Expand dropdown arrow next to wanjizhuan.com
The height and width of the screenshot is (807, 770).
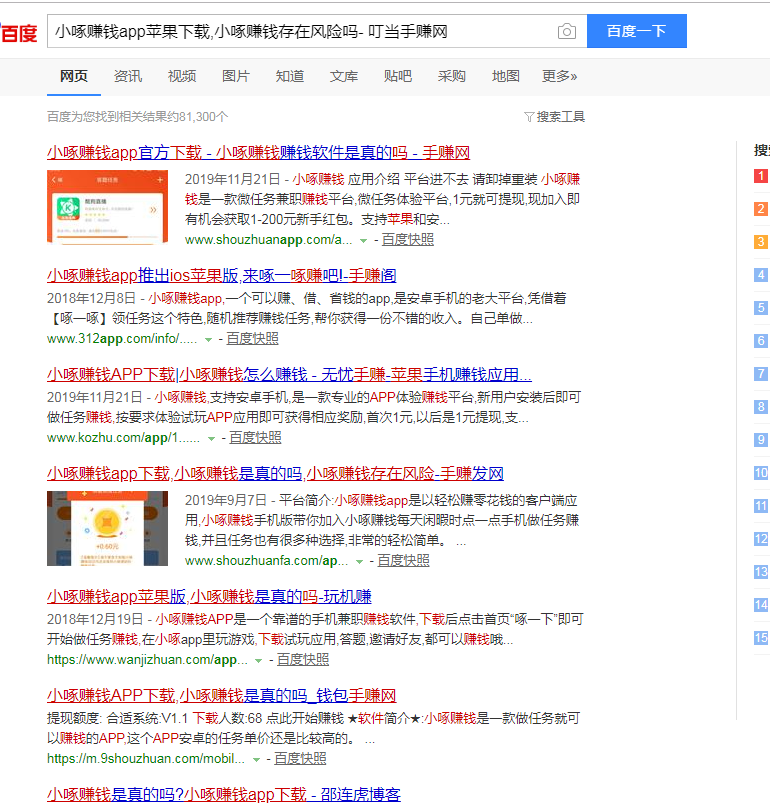coord(258,660)
